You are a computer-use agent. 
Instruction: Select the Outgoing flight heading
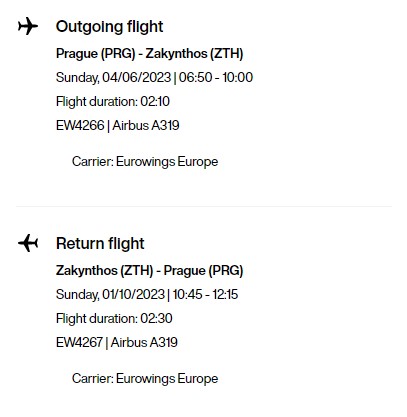[x=109, y=27]
